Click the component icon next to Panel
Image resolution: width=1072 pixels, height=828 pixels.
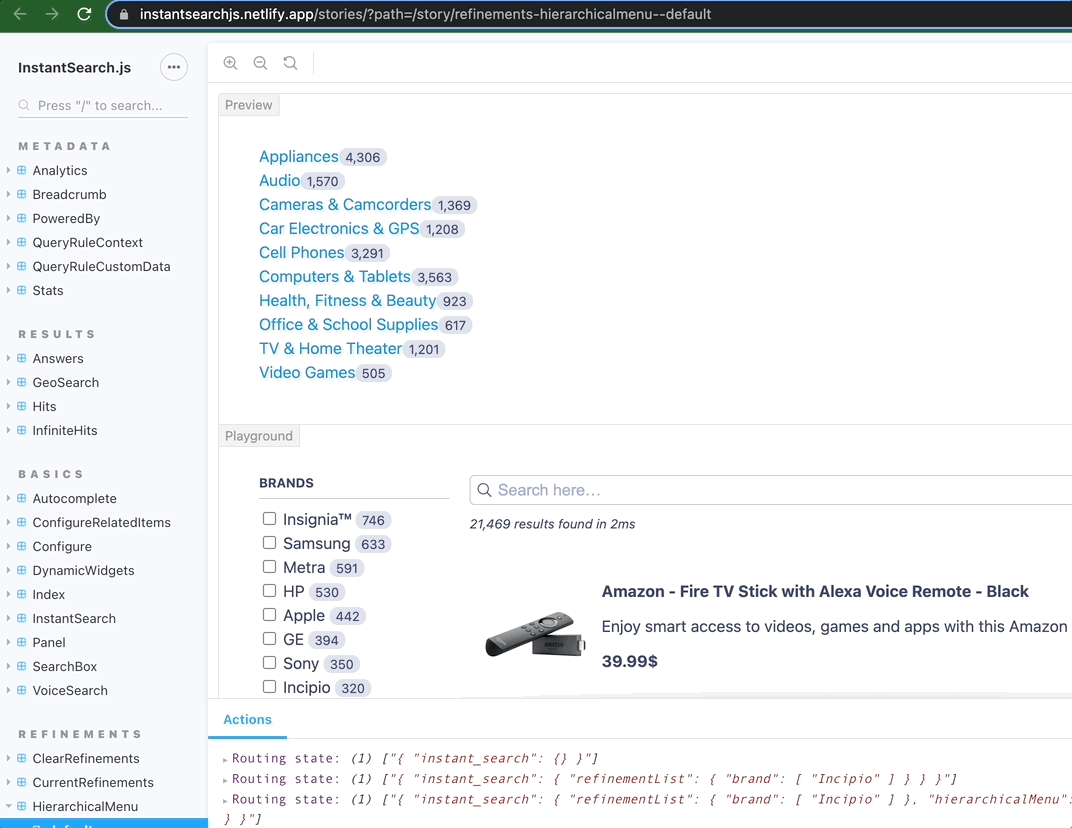click(22, 642)
